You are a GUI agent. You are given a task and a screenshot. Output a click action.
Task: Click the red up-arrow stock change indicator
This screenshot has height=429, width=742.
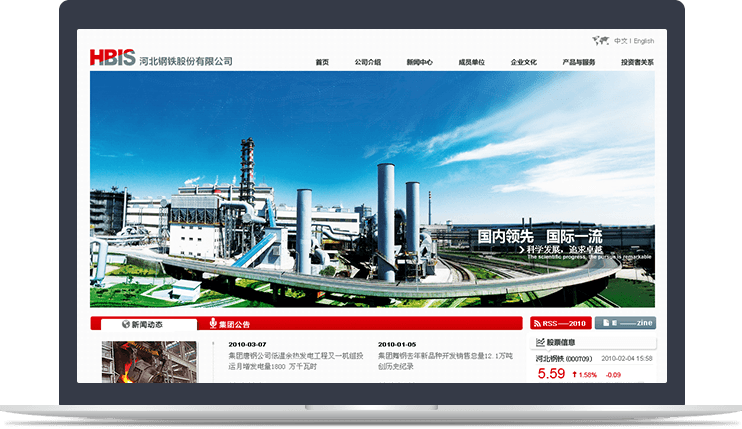coord(575,375)
